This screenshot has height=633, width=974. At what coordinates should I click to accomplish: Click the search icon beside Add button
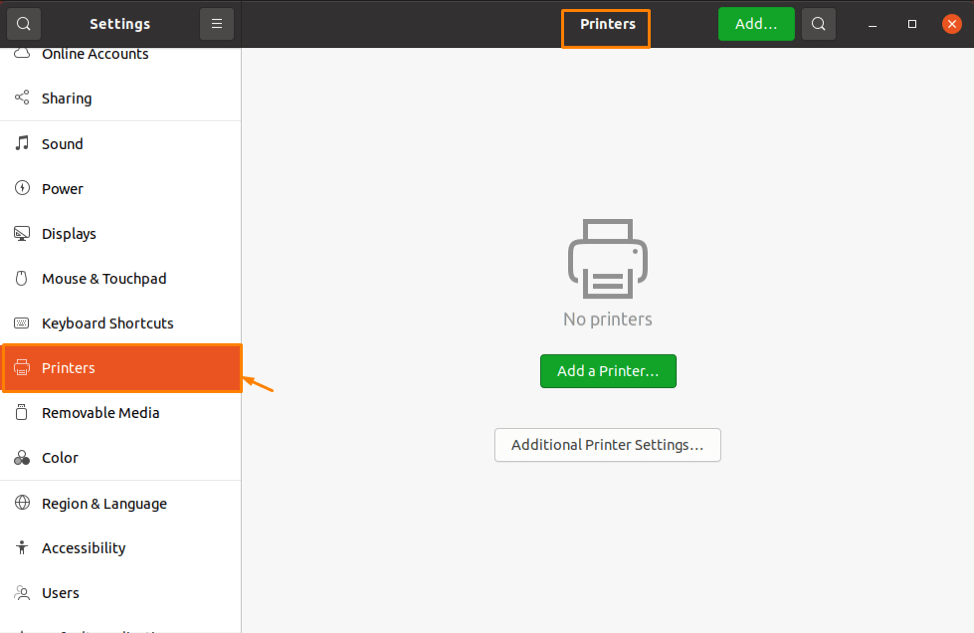pyautogui.click(x=818, y=23)
